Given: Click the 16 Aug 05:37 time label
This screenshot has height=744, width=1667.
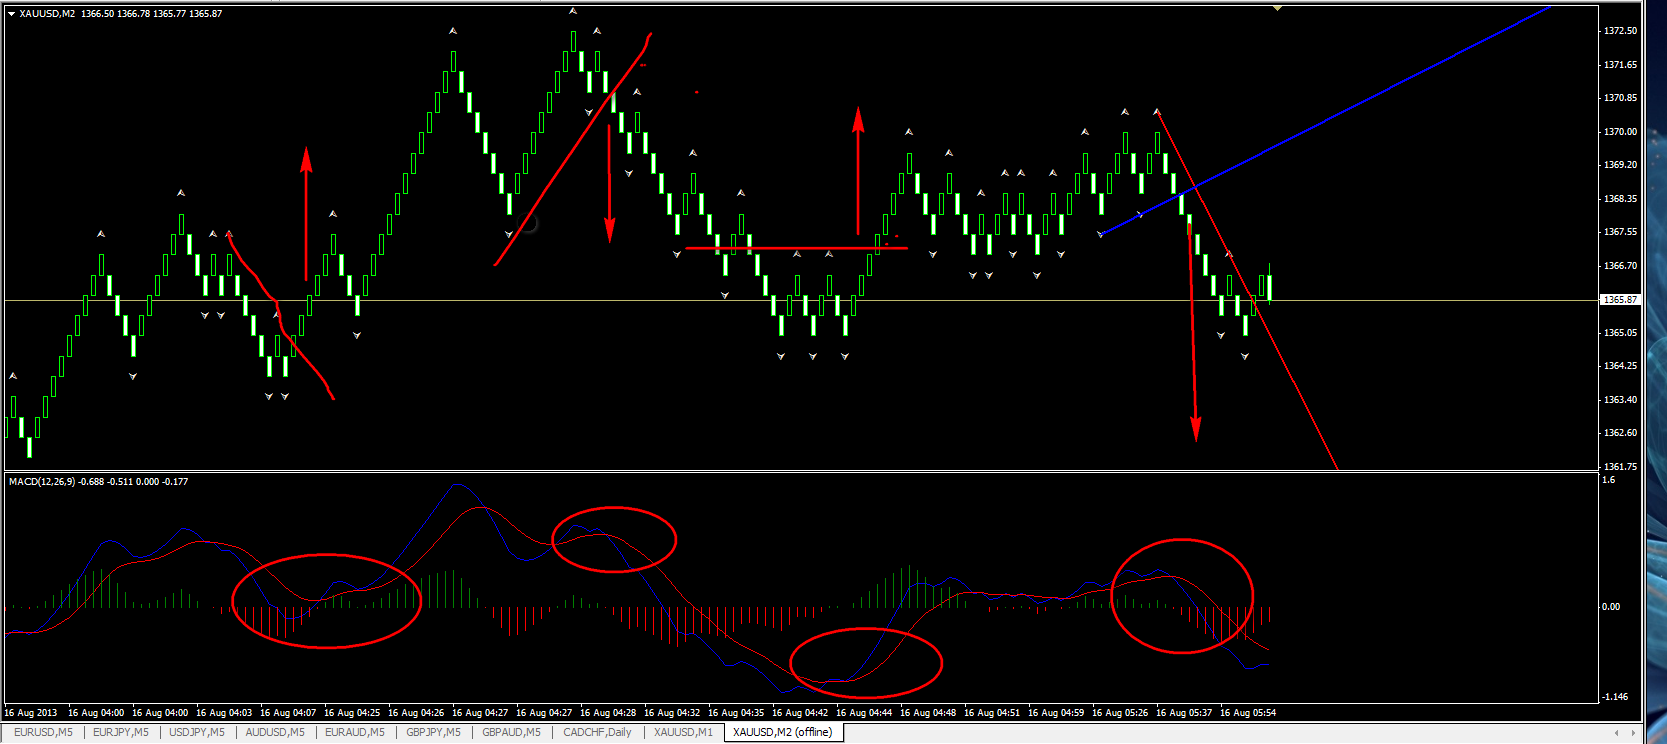Looking at the screenshot, I should [1184, 713].
